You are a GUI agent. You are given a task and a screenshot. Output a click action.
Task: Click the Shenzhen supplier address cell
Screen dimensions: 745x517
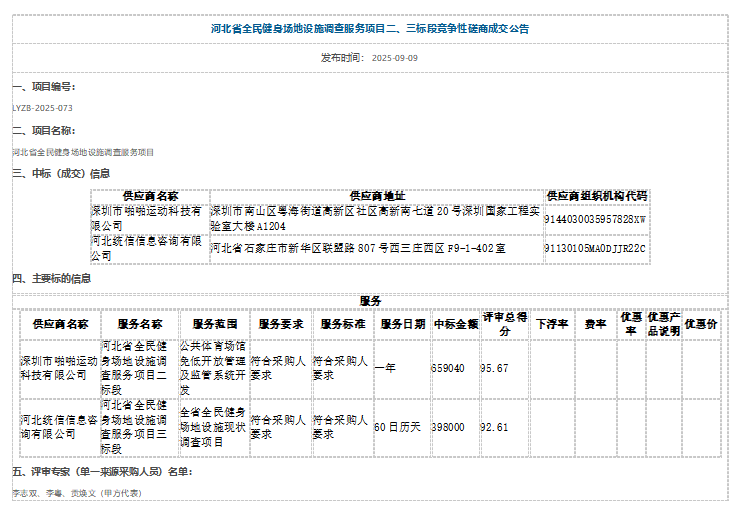376,218
